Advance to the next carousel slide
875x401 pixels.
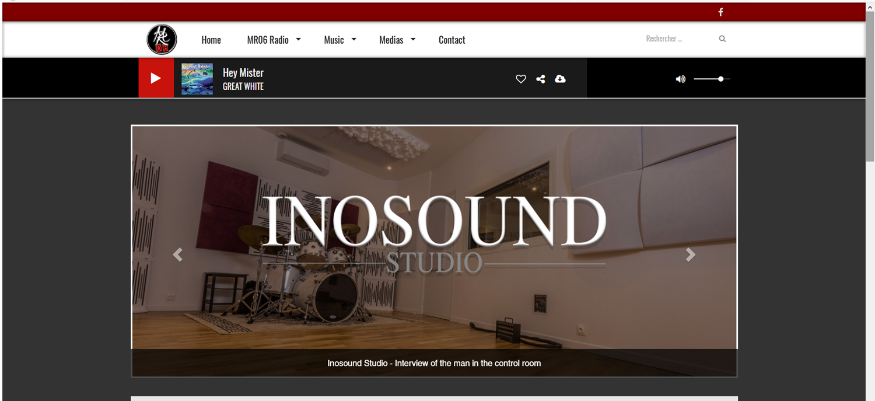pyautogui.click(x=690, y=255)
